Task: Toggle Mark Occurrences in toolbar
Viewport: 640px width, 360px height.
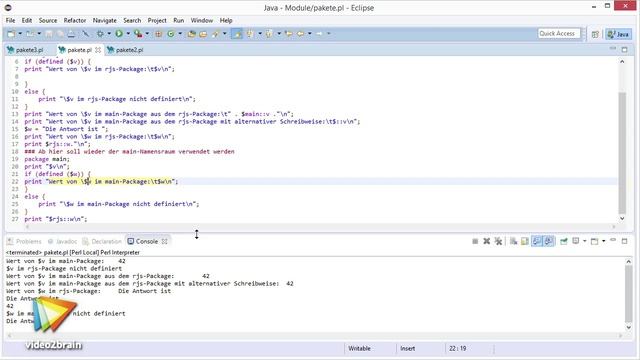Action: click(x=237, y=34)
